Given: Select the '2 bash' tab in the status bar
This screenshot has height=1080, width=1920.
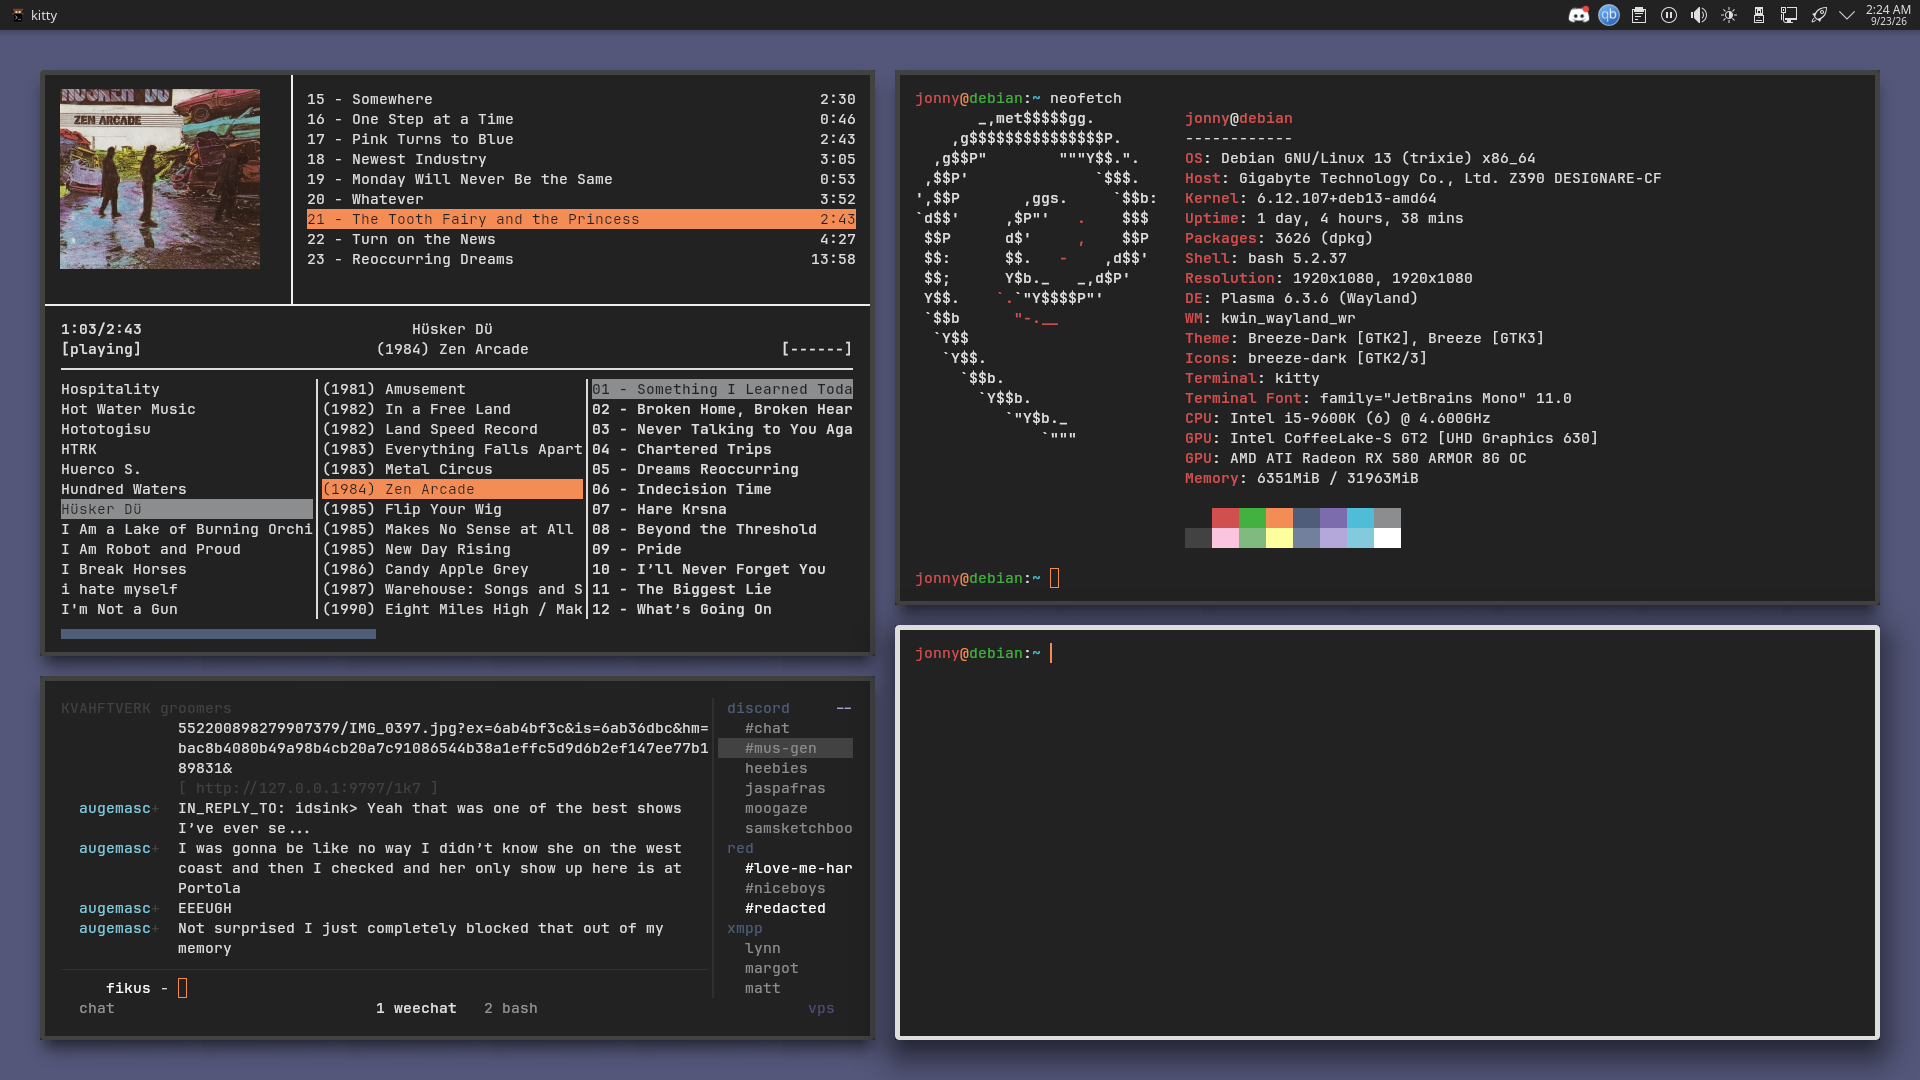Looking at the screenshot, I should [510, 1008].
